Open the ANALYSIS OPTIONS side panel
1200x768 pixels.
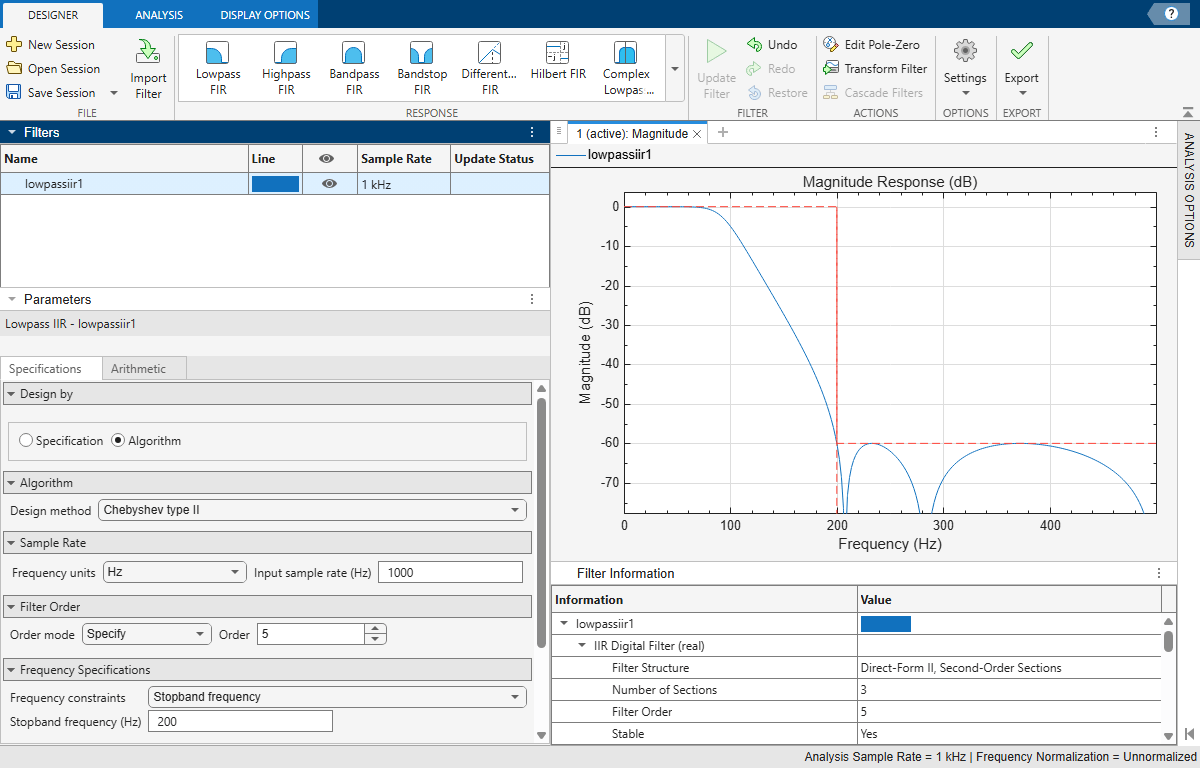[1189, 190]
